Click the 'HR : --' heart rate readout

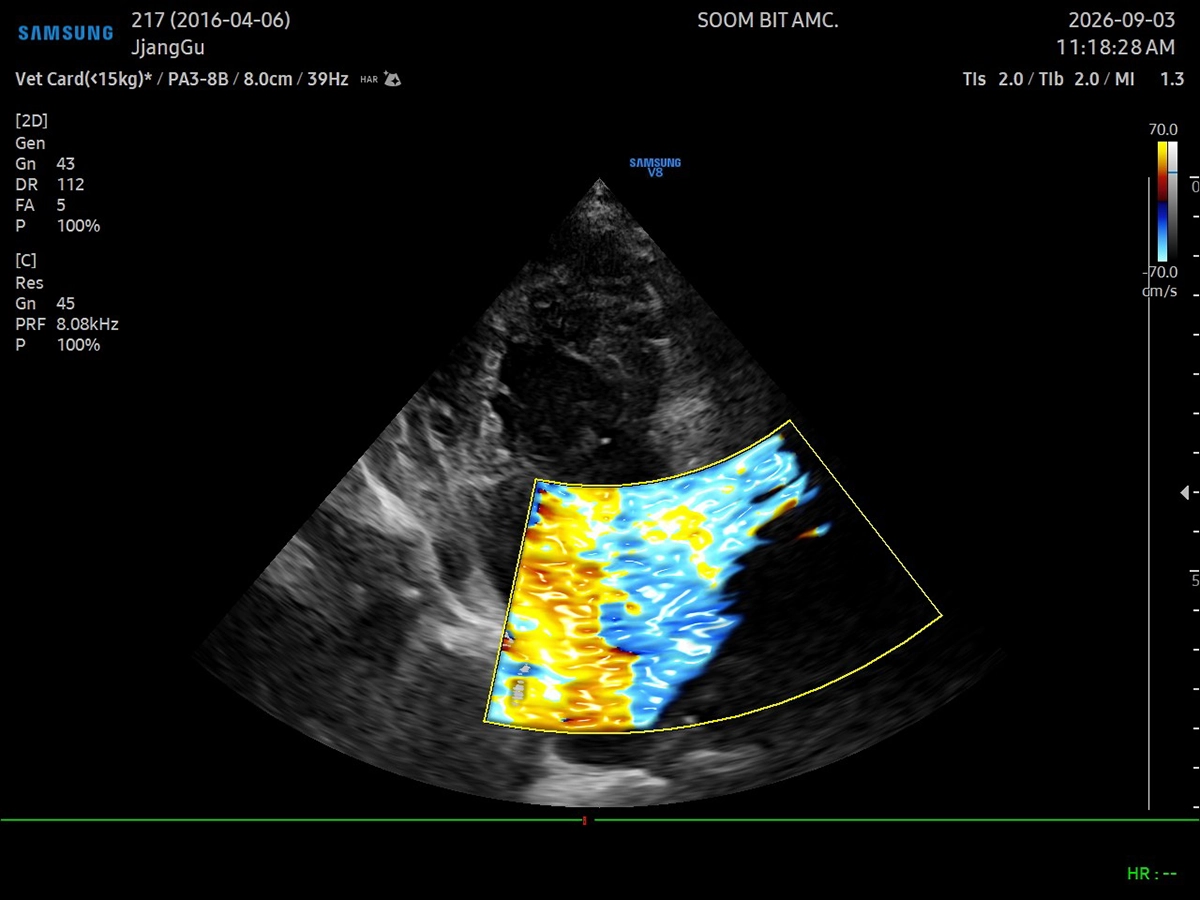[x=1152, y=873]
